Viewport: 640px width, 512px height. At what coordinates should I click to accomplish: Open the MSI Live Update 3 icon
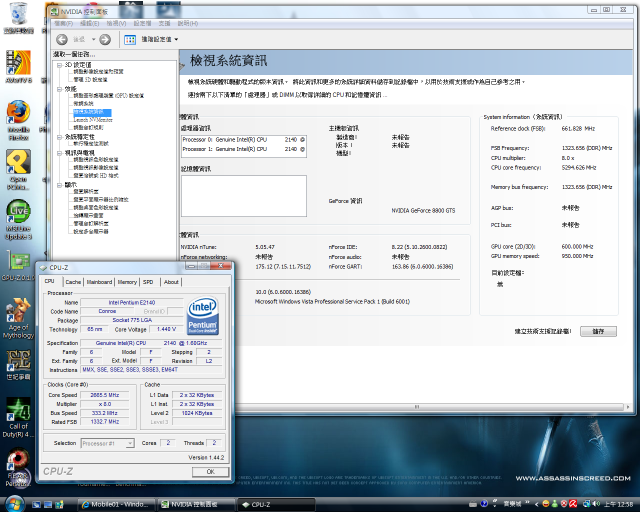(18, 219)
